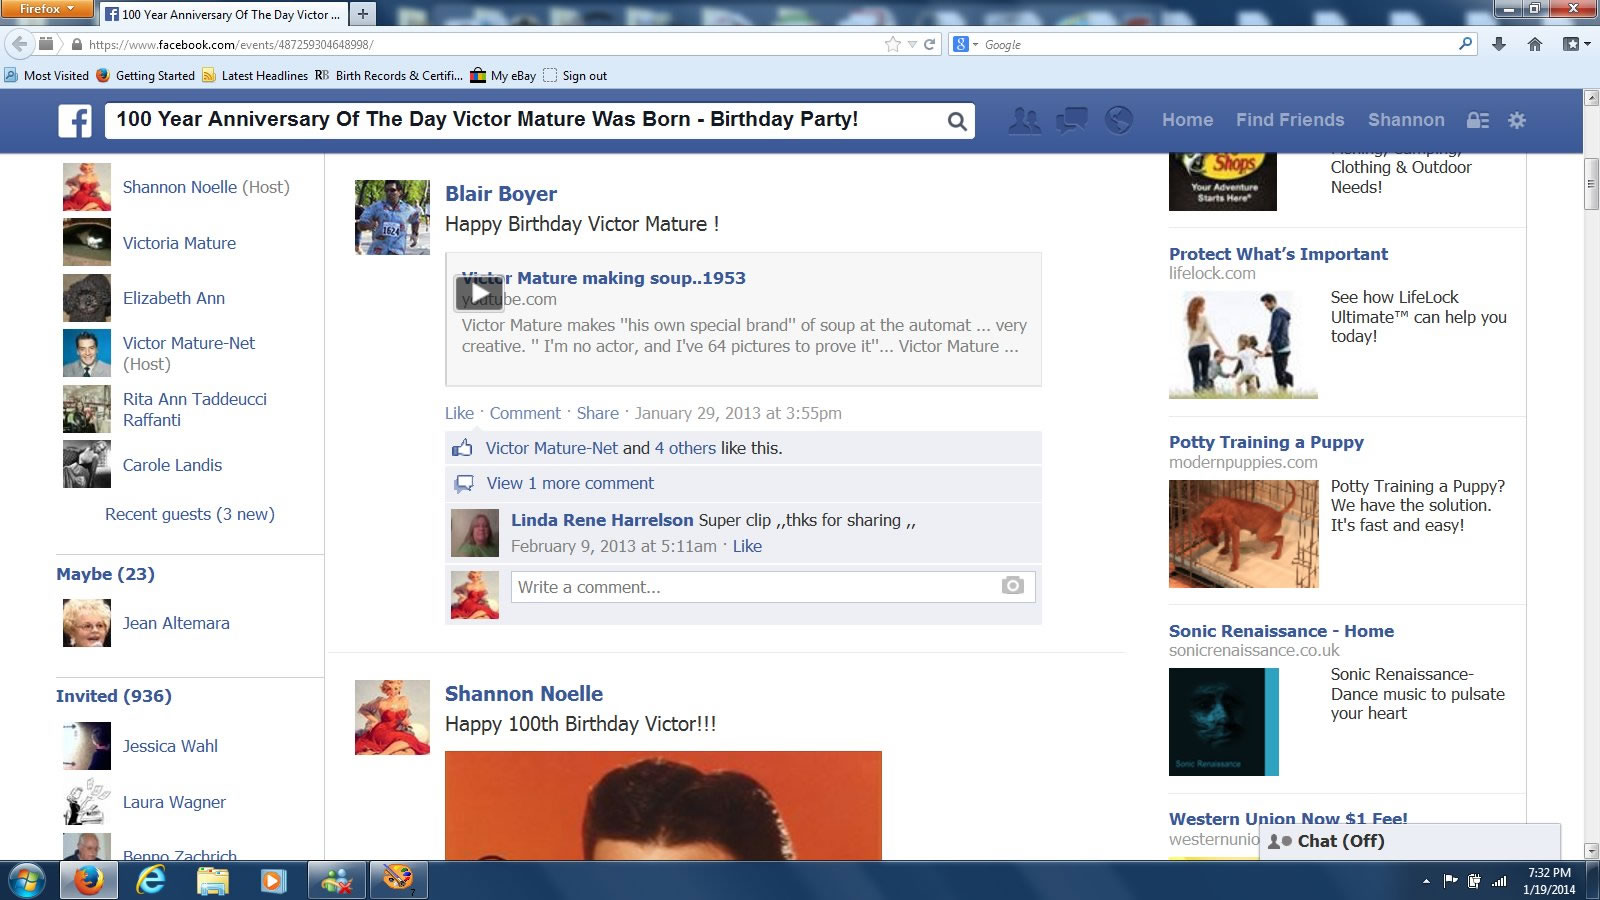
Task: Show hidden system tray icons arrow
Action: [x=1426, y=881]
